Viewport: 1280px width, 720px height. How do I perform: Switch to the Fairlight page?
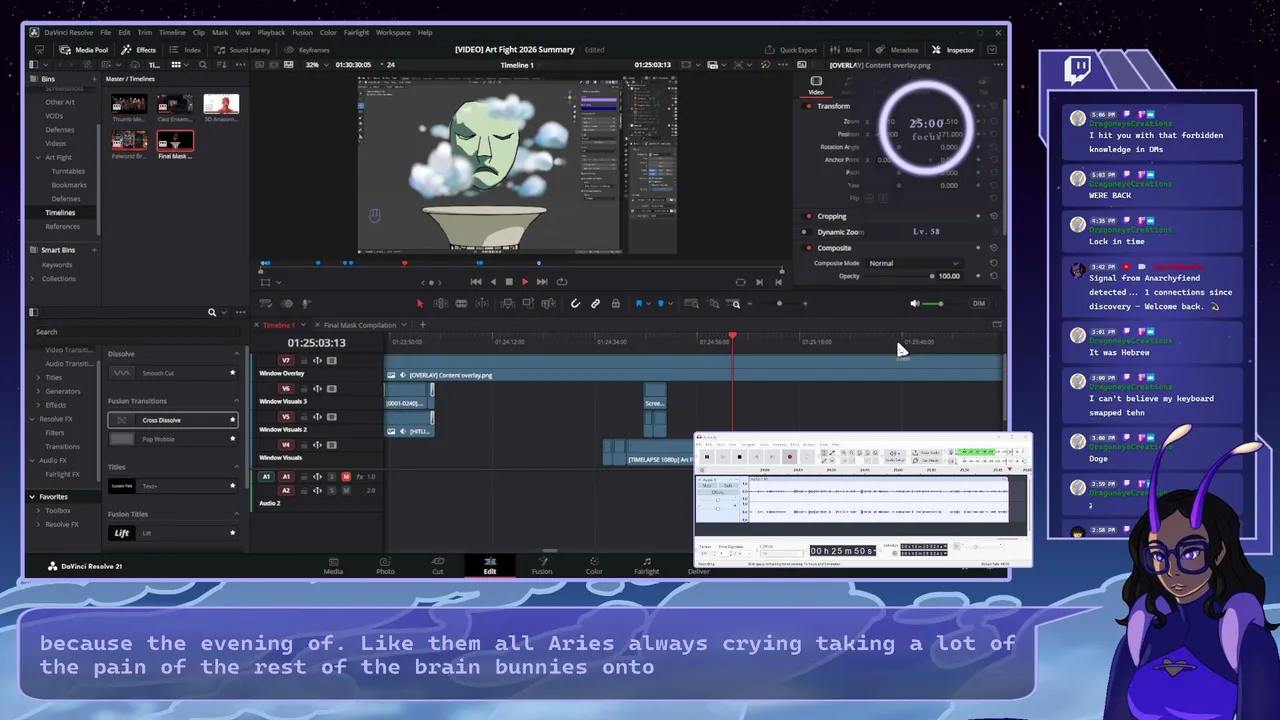(x=646, y=566)
